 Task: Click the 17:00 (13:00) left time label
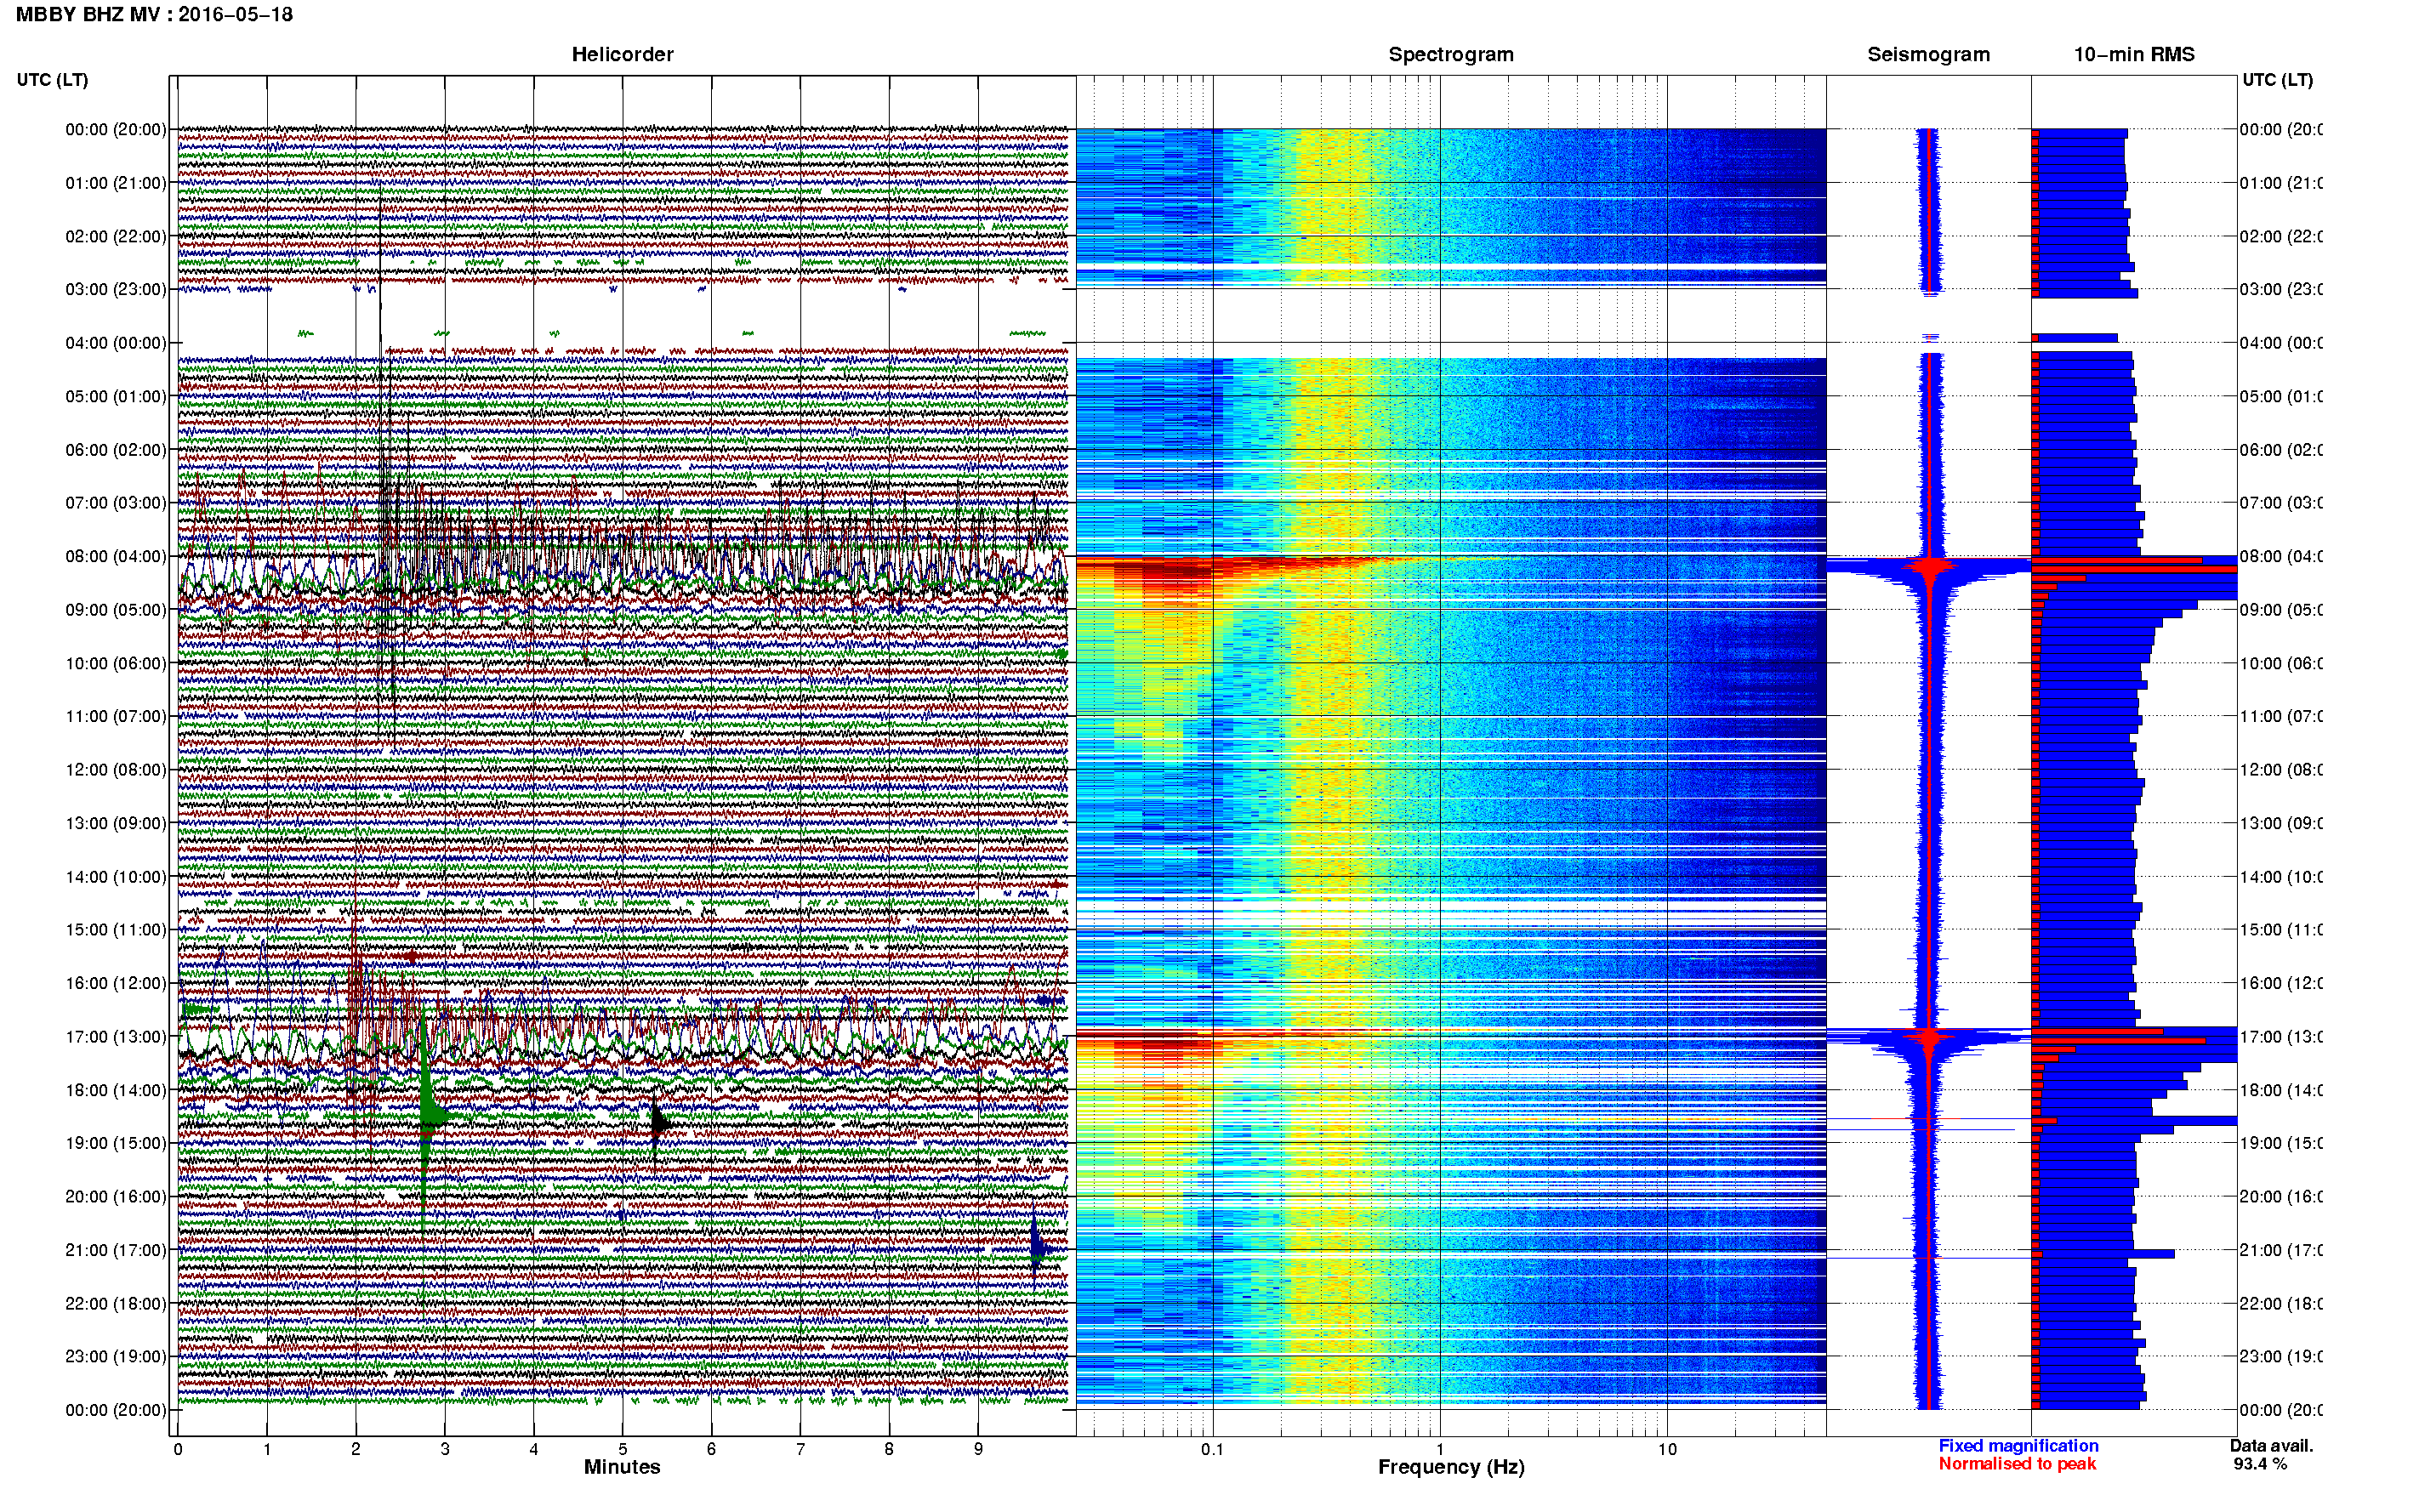tap(116, 1037)
